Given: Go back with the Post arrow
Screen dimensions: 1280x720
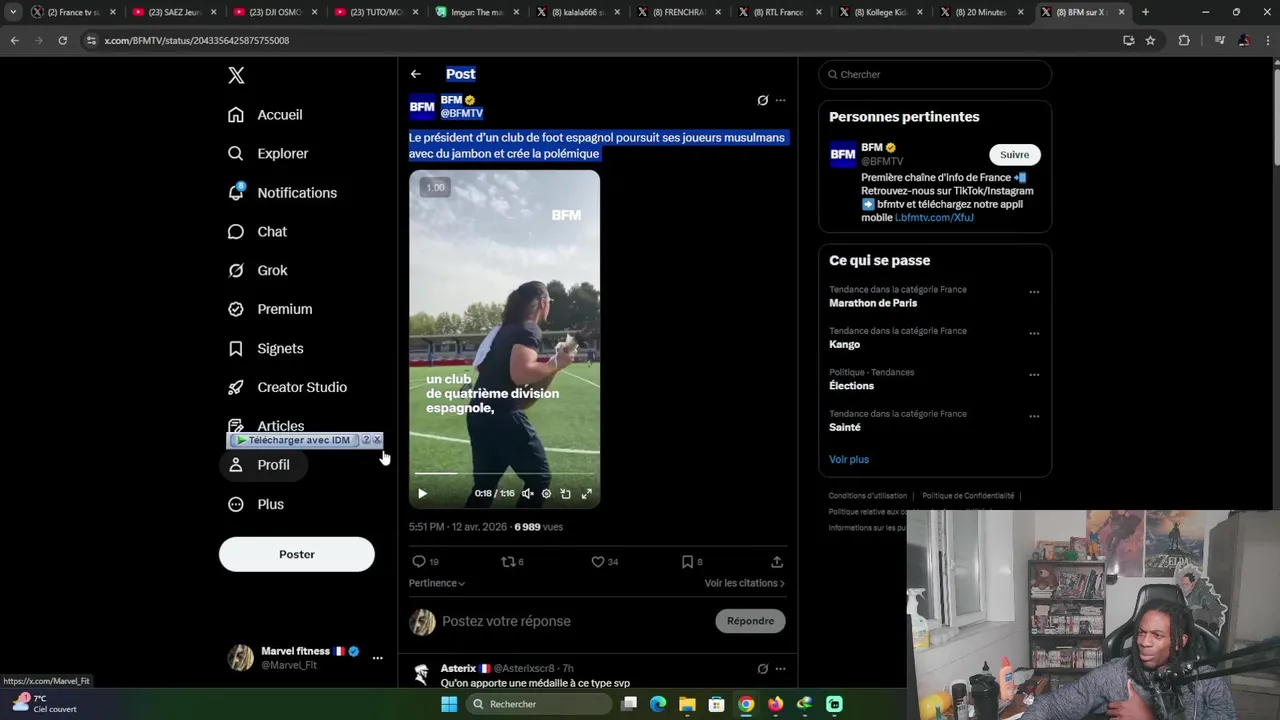Looking at the screenshot, I should [415, 74].
